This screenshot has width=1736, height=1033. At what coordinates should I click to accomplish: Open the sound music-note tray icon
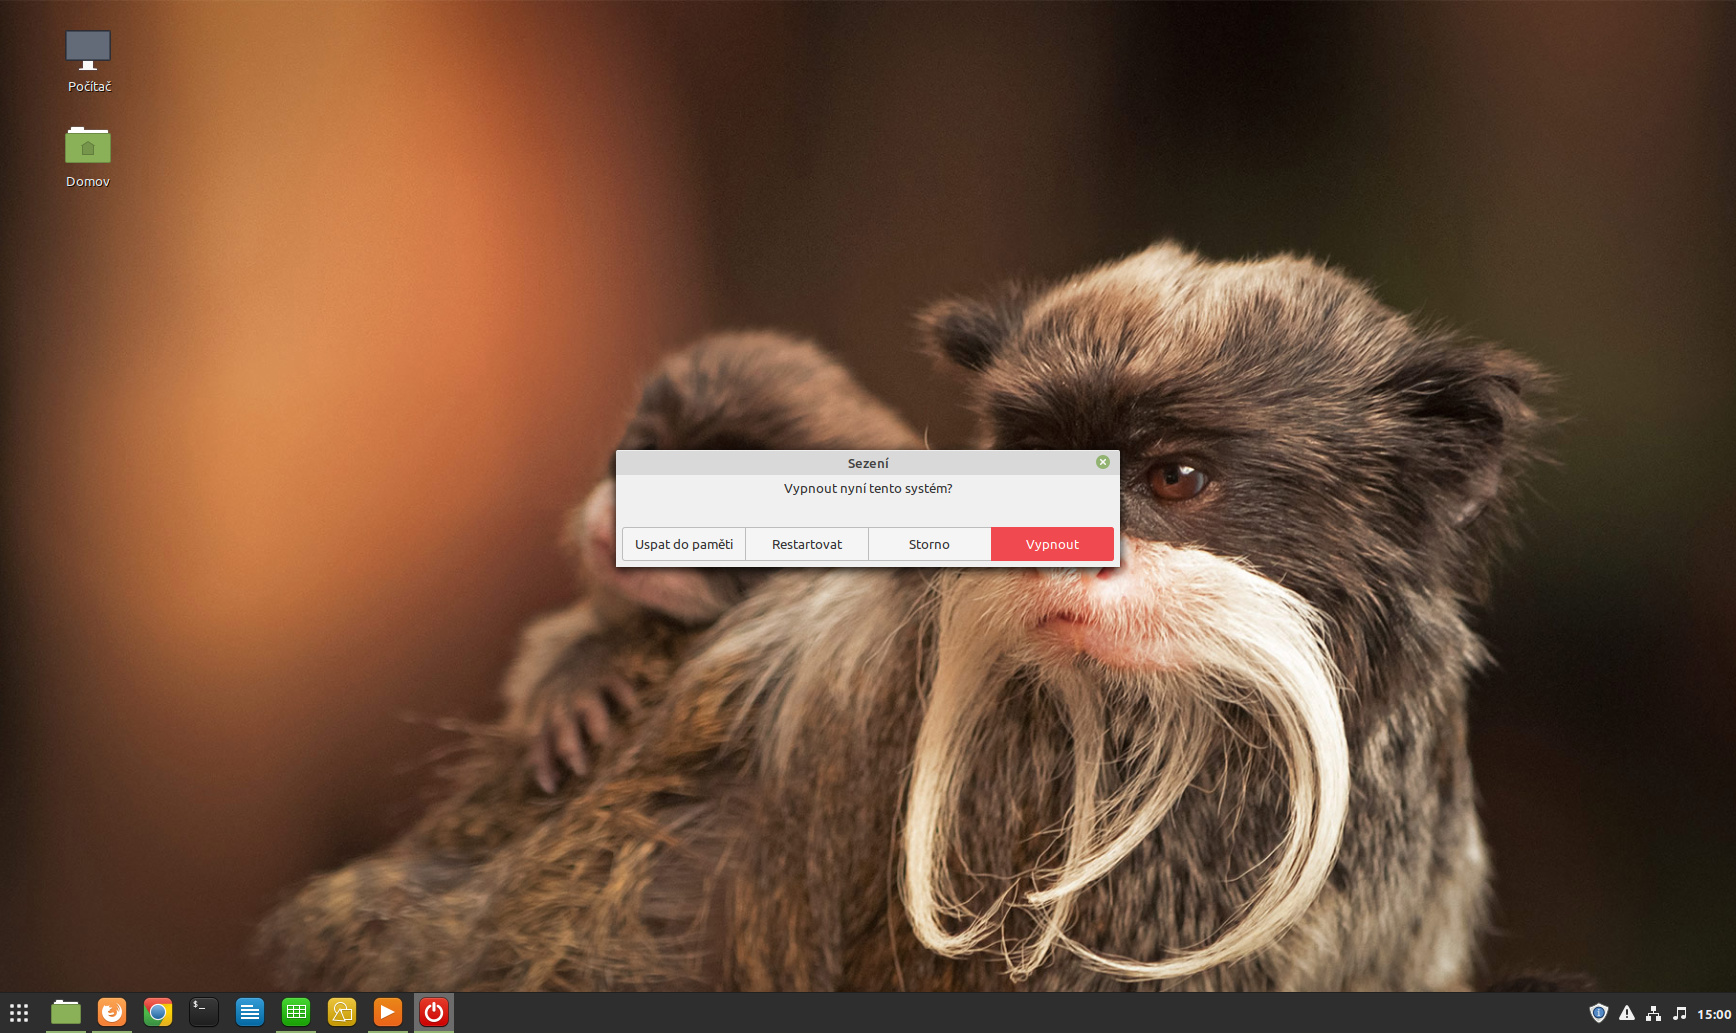click(x=1680, y=1013)
